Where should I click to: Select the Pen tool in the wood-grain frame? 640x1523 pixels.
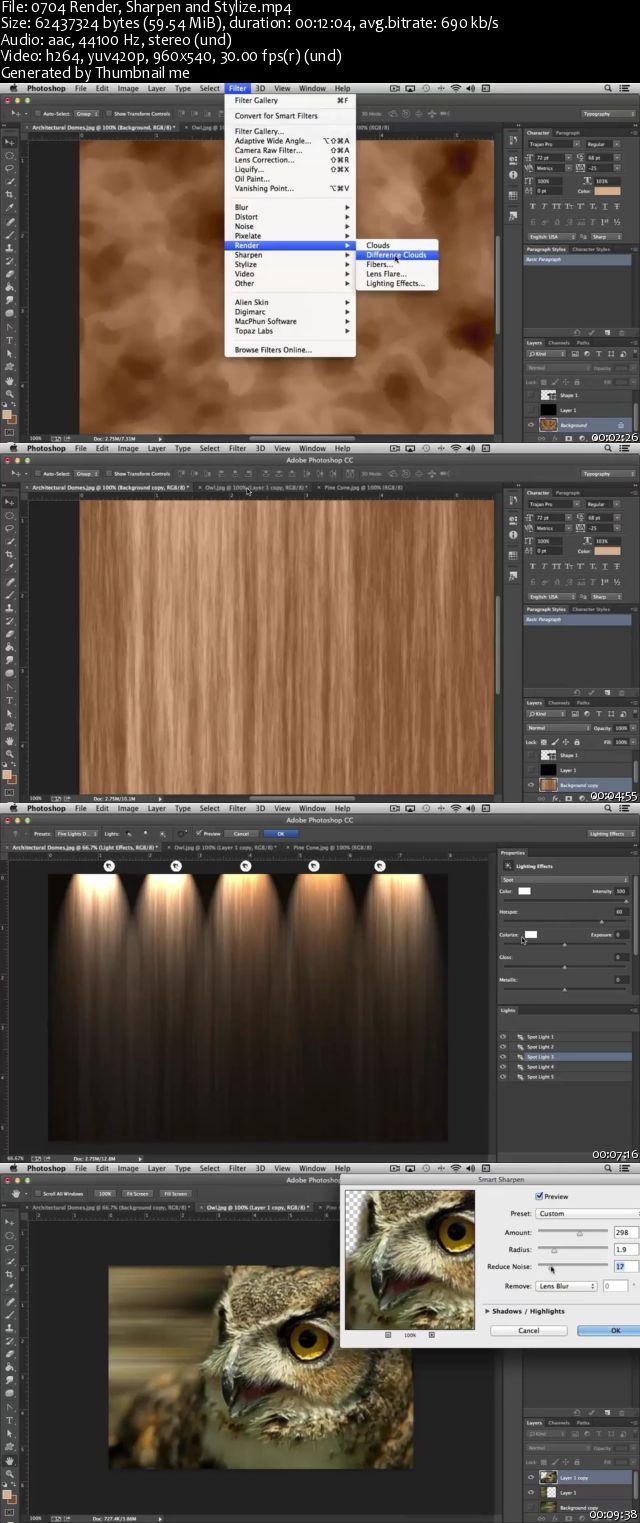(10, 688)
